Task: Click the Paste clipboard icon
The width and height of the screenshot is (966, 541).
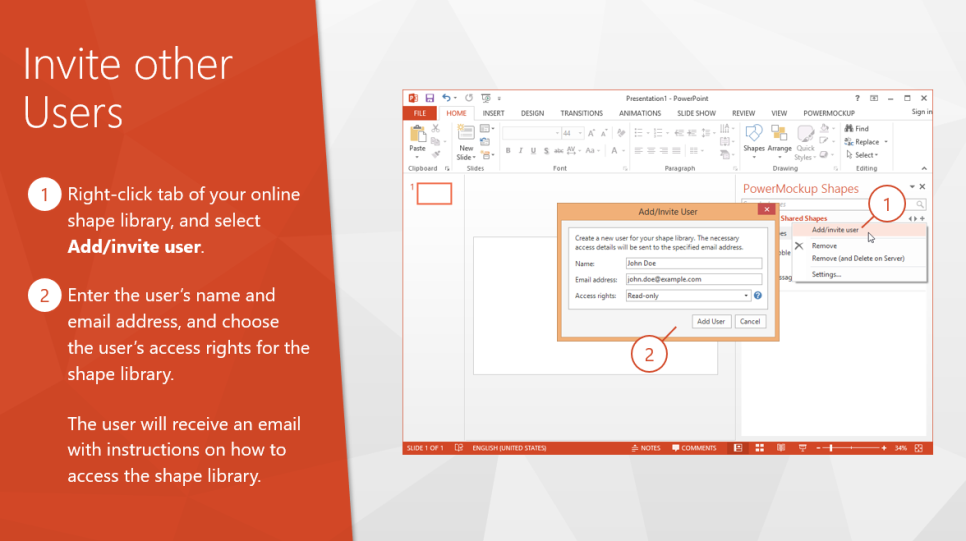Action: (418, 134)
